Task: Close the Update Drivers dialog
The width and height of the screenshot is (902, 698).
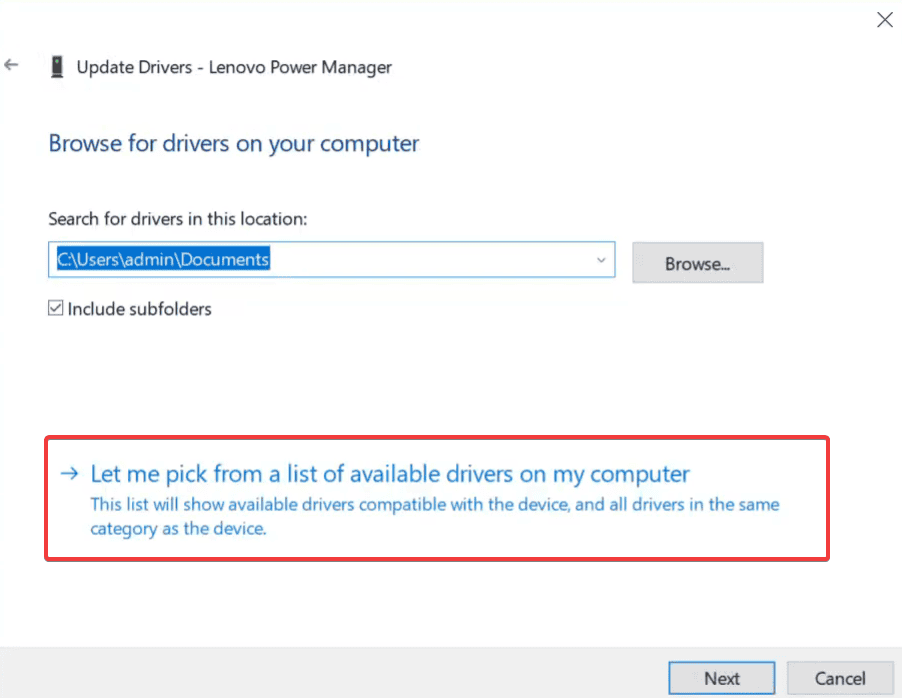Action: [884, 20]
